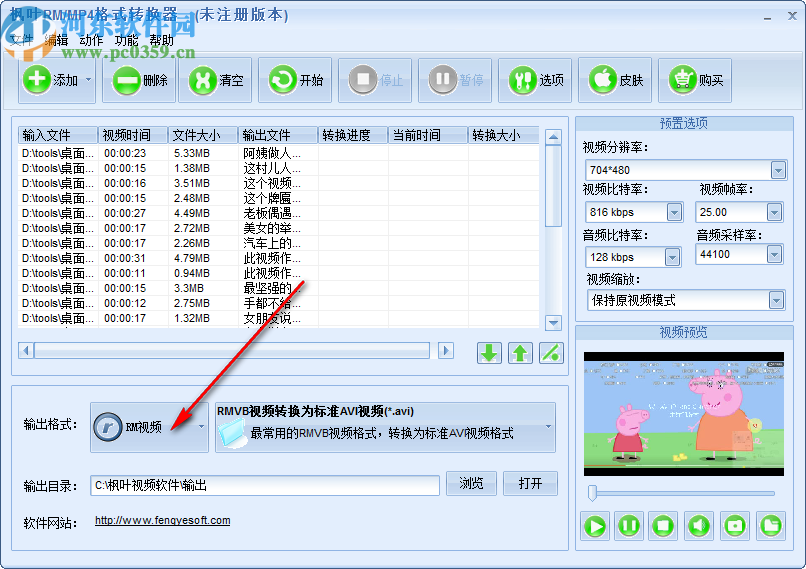Mute preview with the speaker icon
Viewport: 806px width, 569px height.
699,526
